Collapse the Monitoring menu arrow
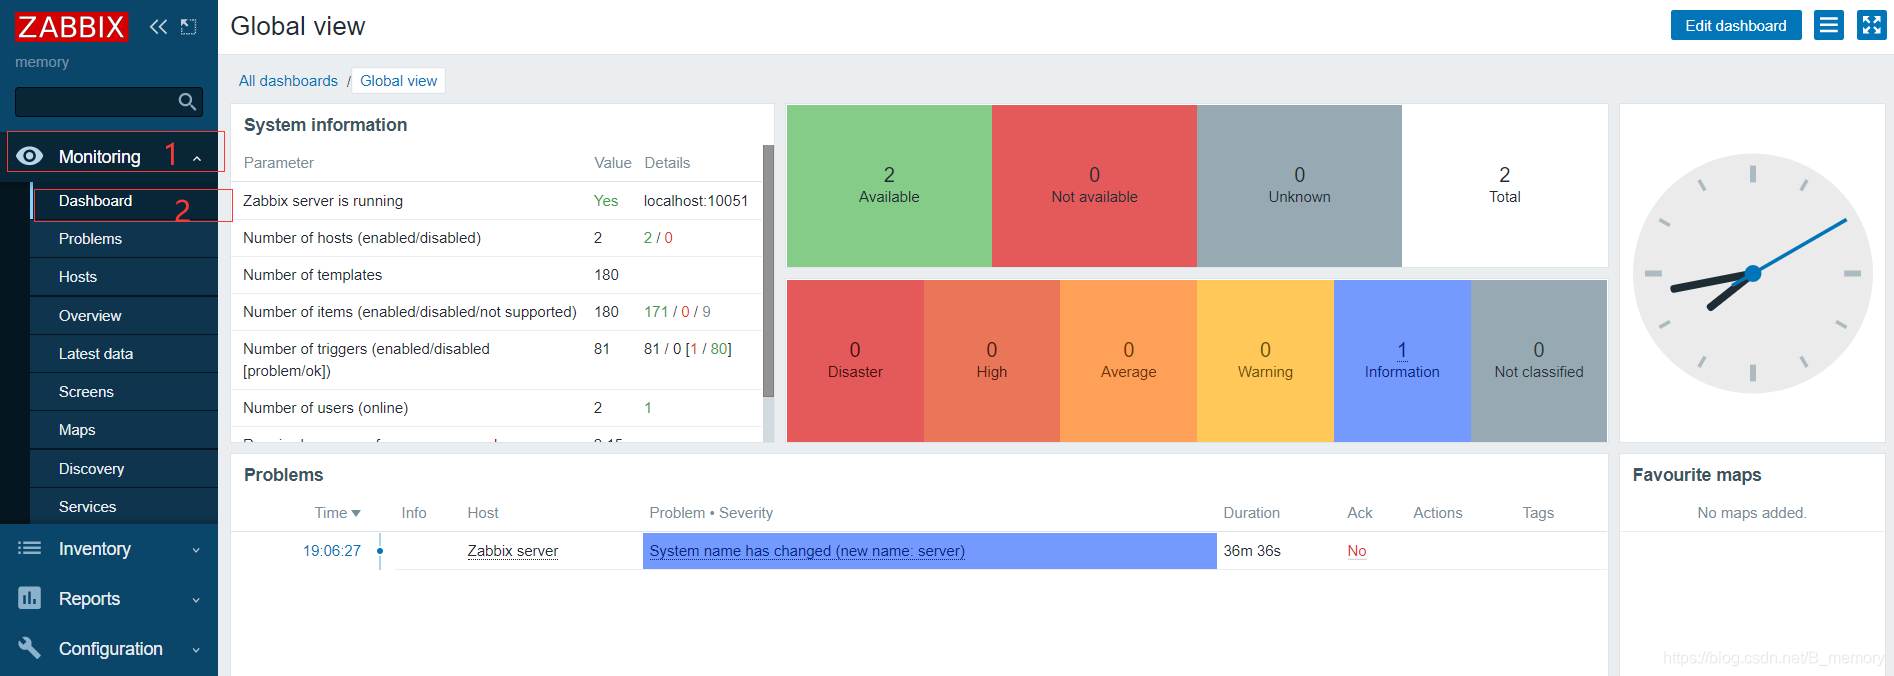Viewport: 1894px width, 676px height. [197, 158]
